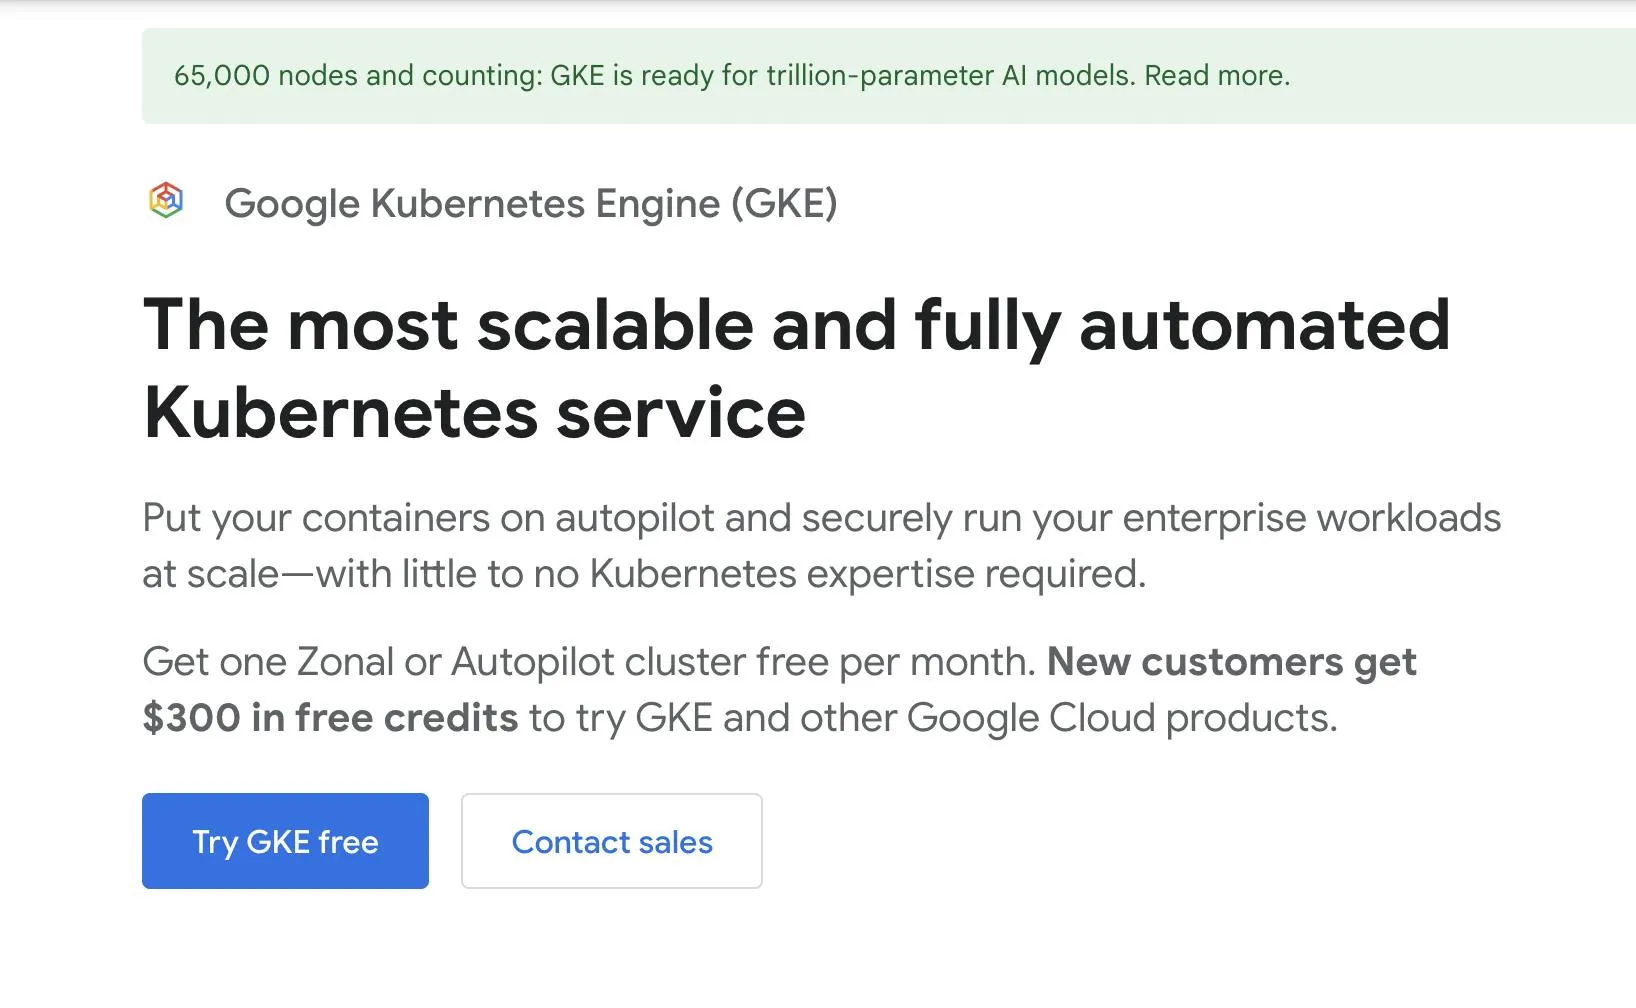Click the Google Kubernetes Engine hexagon logo

pos(166,200)
